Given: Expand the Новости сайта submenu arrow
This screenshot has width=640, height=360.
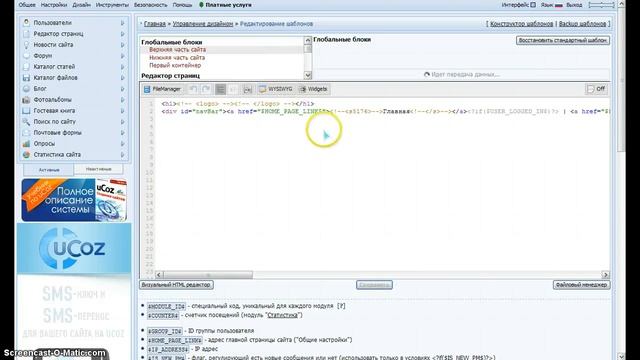Looking at the screenshot, I should coord(122,45).
